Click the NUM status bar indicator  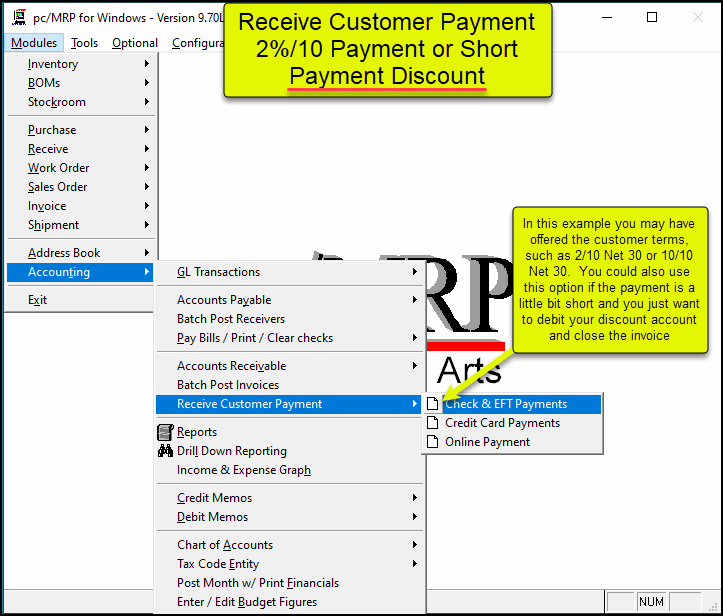tap(651, 602)
